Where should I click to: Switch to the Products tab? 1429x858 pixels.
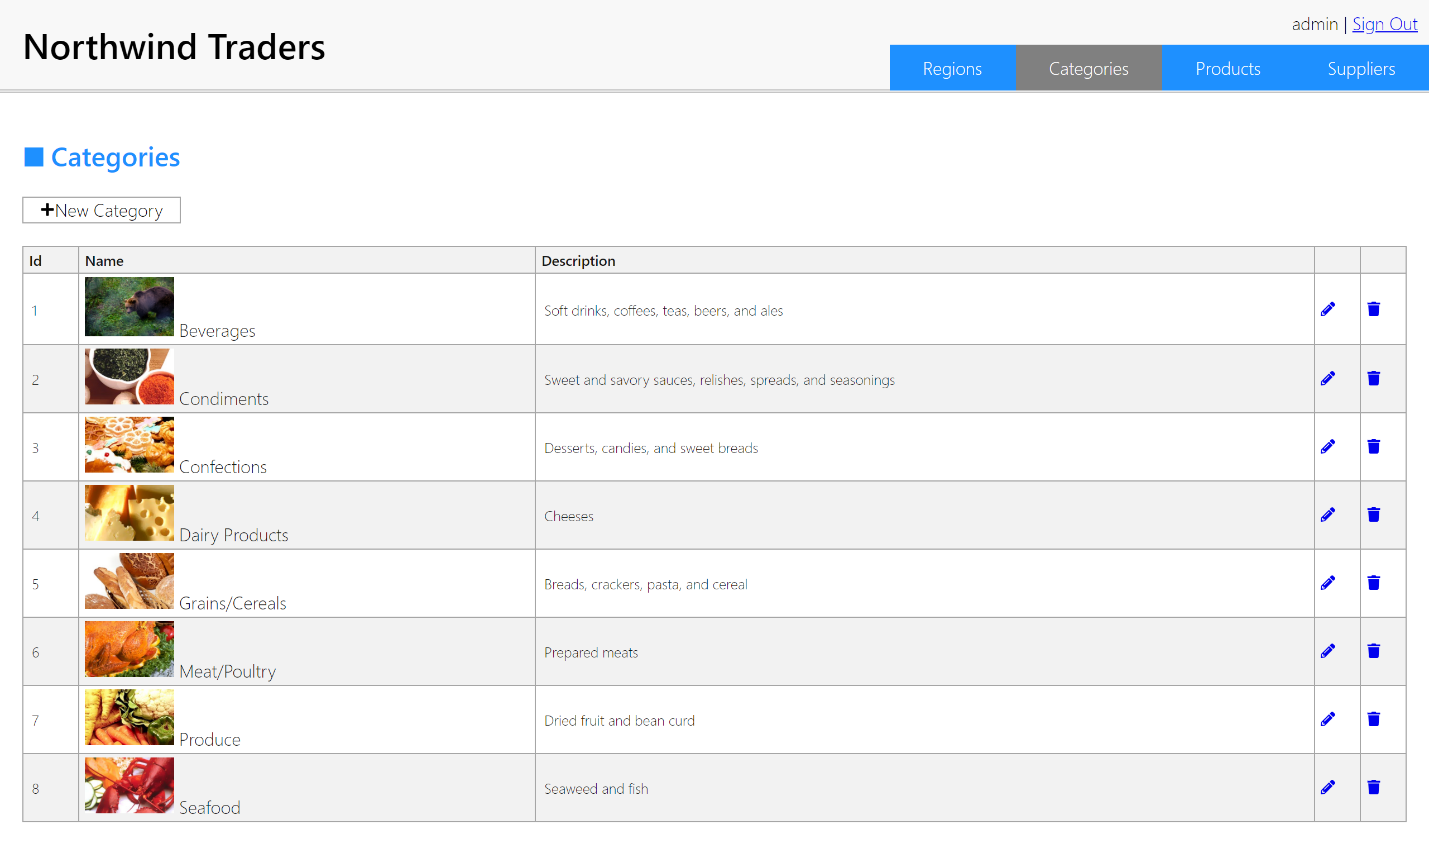(1228, 68)
